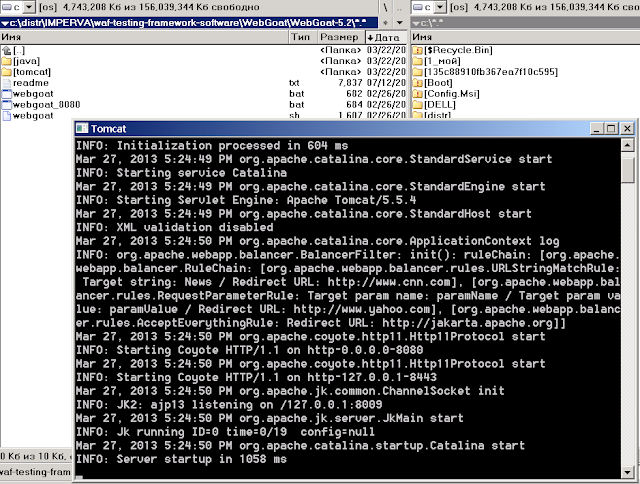Expand the right path bar c:\ dropdown arrow

pos(416,23)
